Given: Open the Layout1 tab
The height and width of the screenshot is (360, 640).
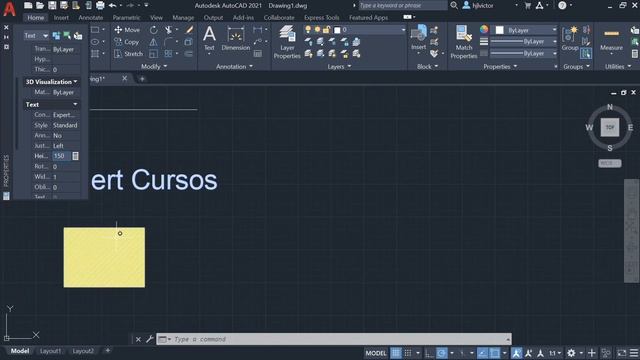Looking at the screenshot, I should tap(51, 351).
